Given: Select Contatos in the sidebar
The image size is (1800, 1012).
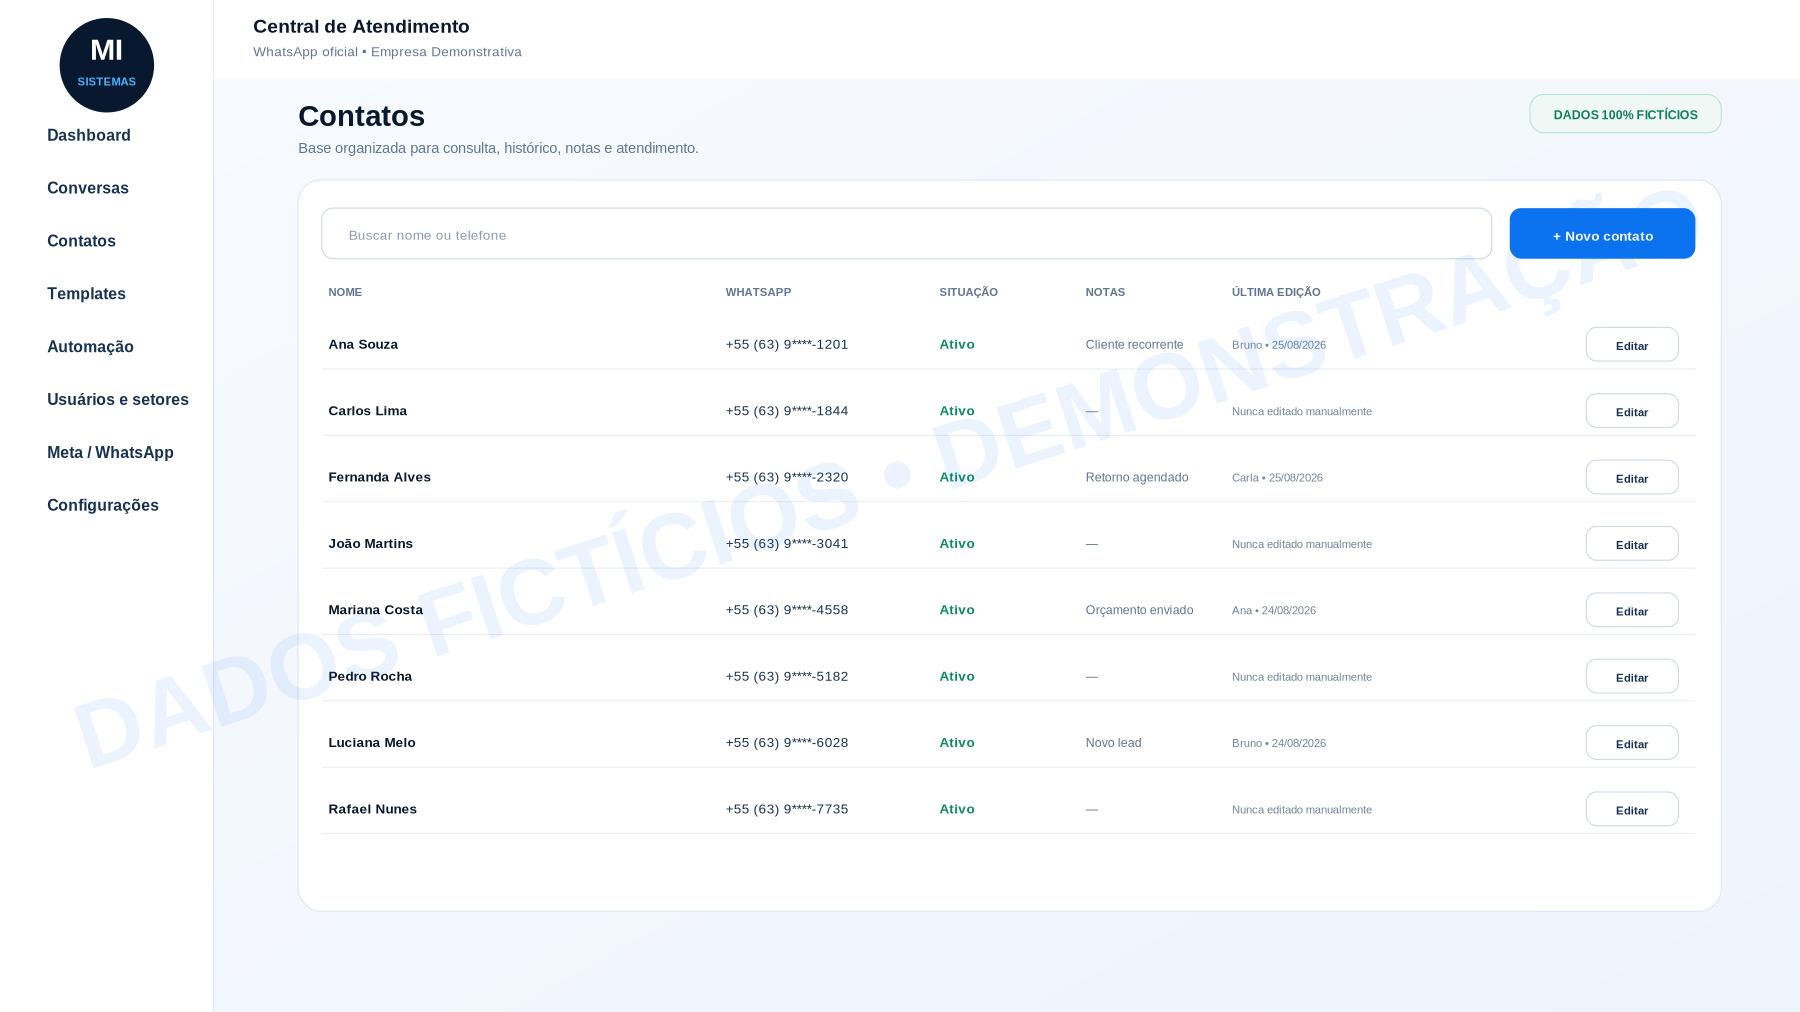Looking at the screenshot, I should [81, 241].
